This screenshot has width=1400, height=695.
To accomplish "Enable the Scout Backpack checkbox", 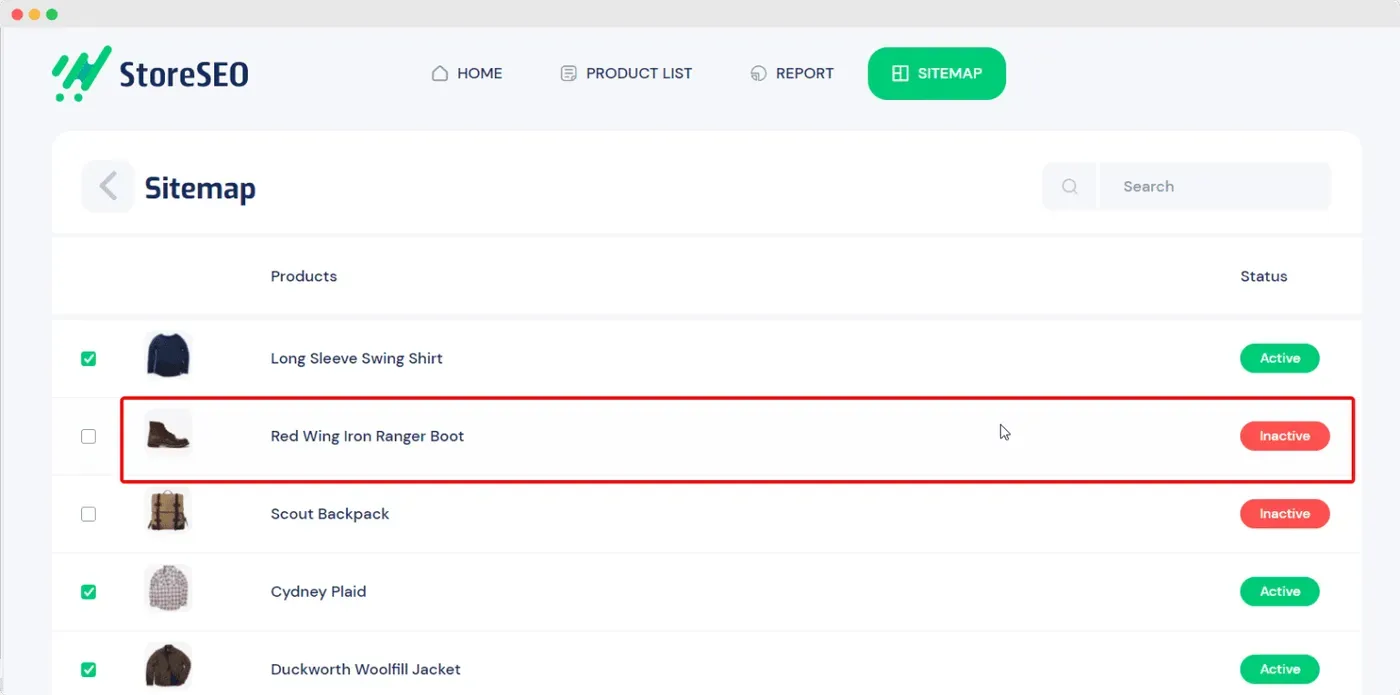I will click(88, 514).
